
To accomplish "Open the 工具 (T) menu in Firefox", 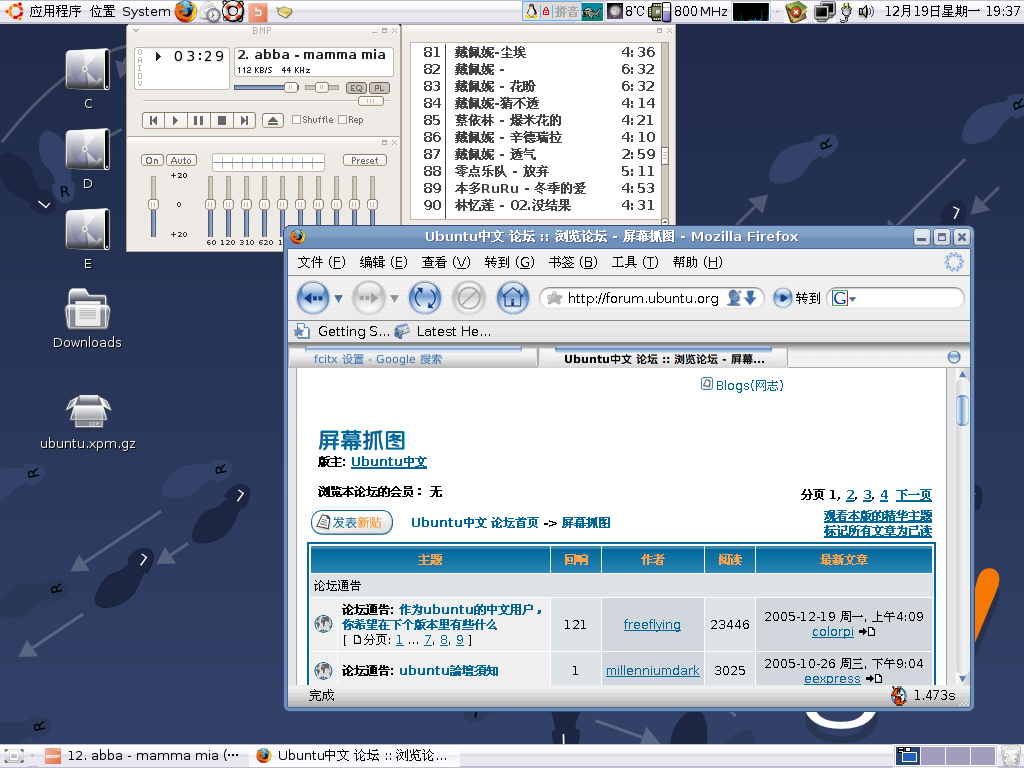I will coord(635,263).
